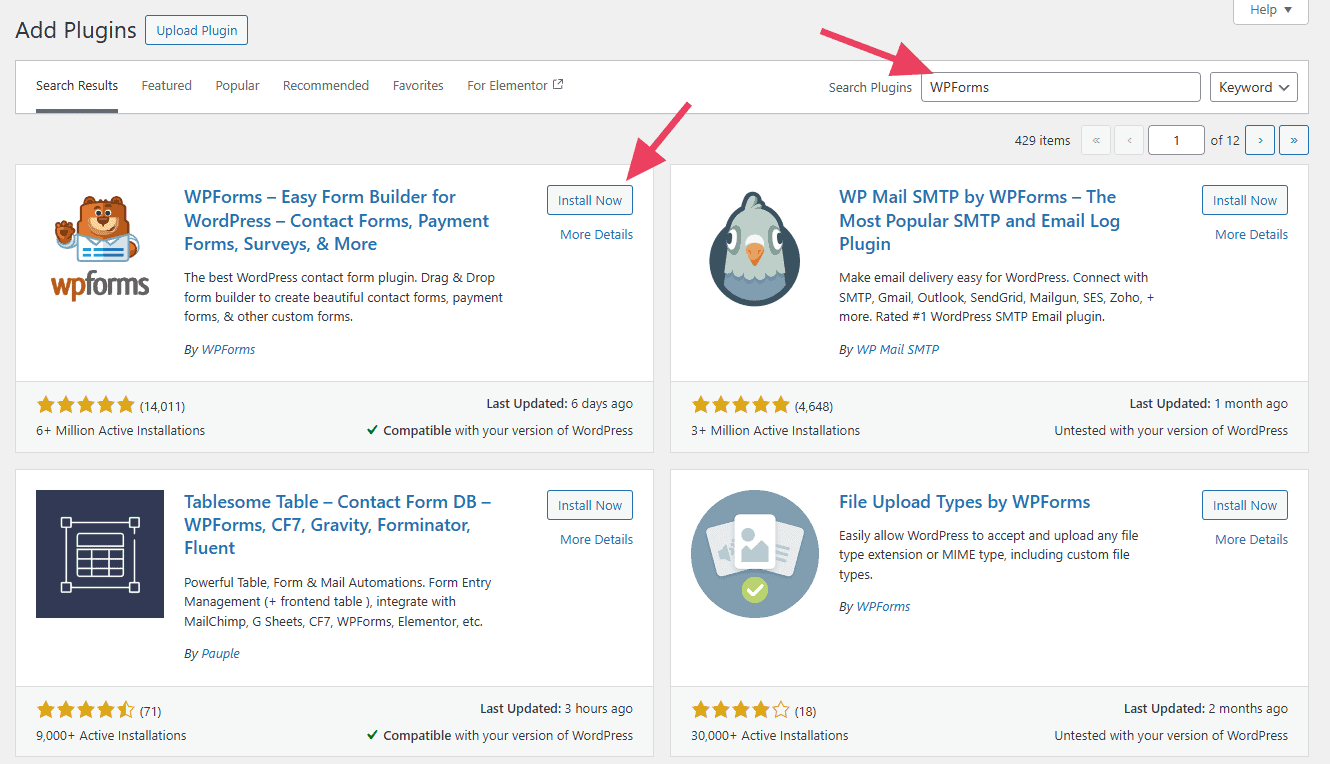The height and width of the screenshot is (764, 1330).
Task: Focus the Search Plugins input field
Action: pos(1060,87)
